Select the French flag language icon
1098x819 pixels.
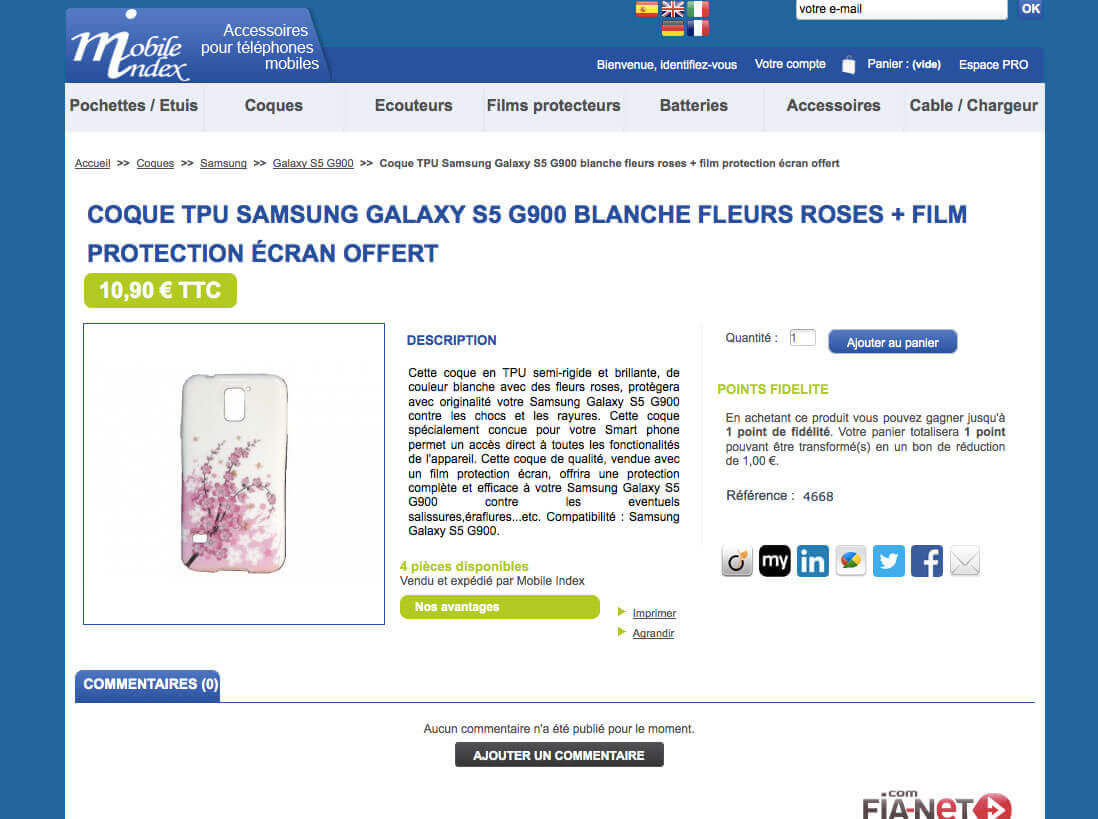(x=697, y=28)
